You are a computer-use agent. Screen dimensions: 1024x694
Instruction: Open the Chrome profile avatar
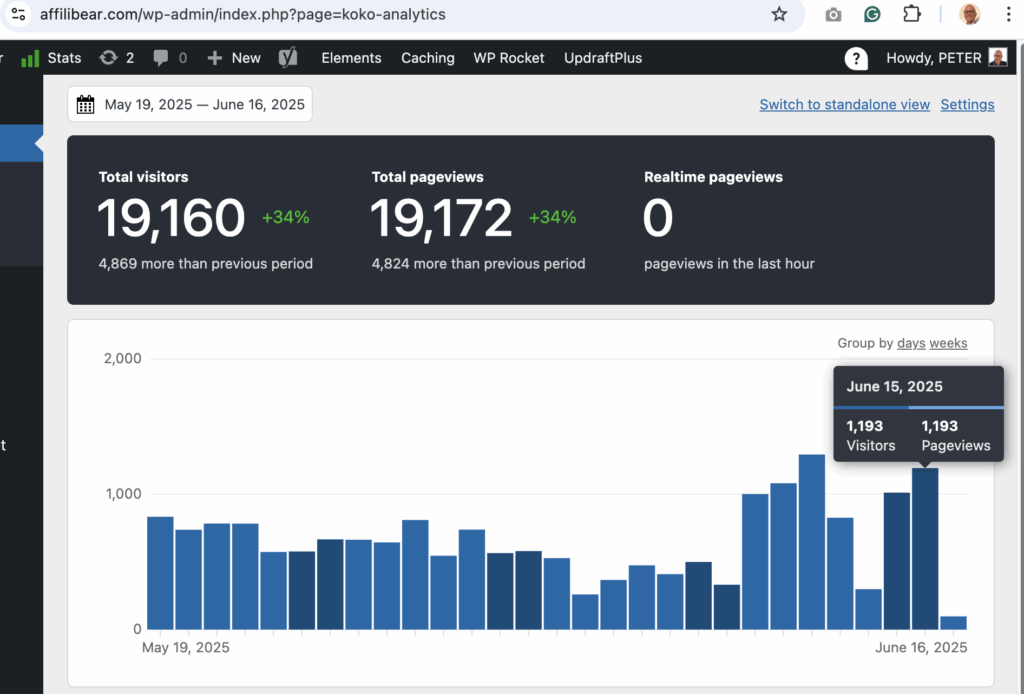click(969, 15)
